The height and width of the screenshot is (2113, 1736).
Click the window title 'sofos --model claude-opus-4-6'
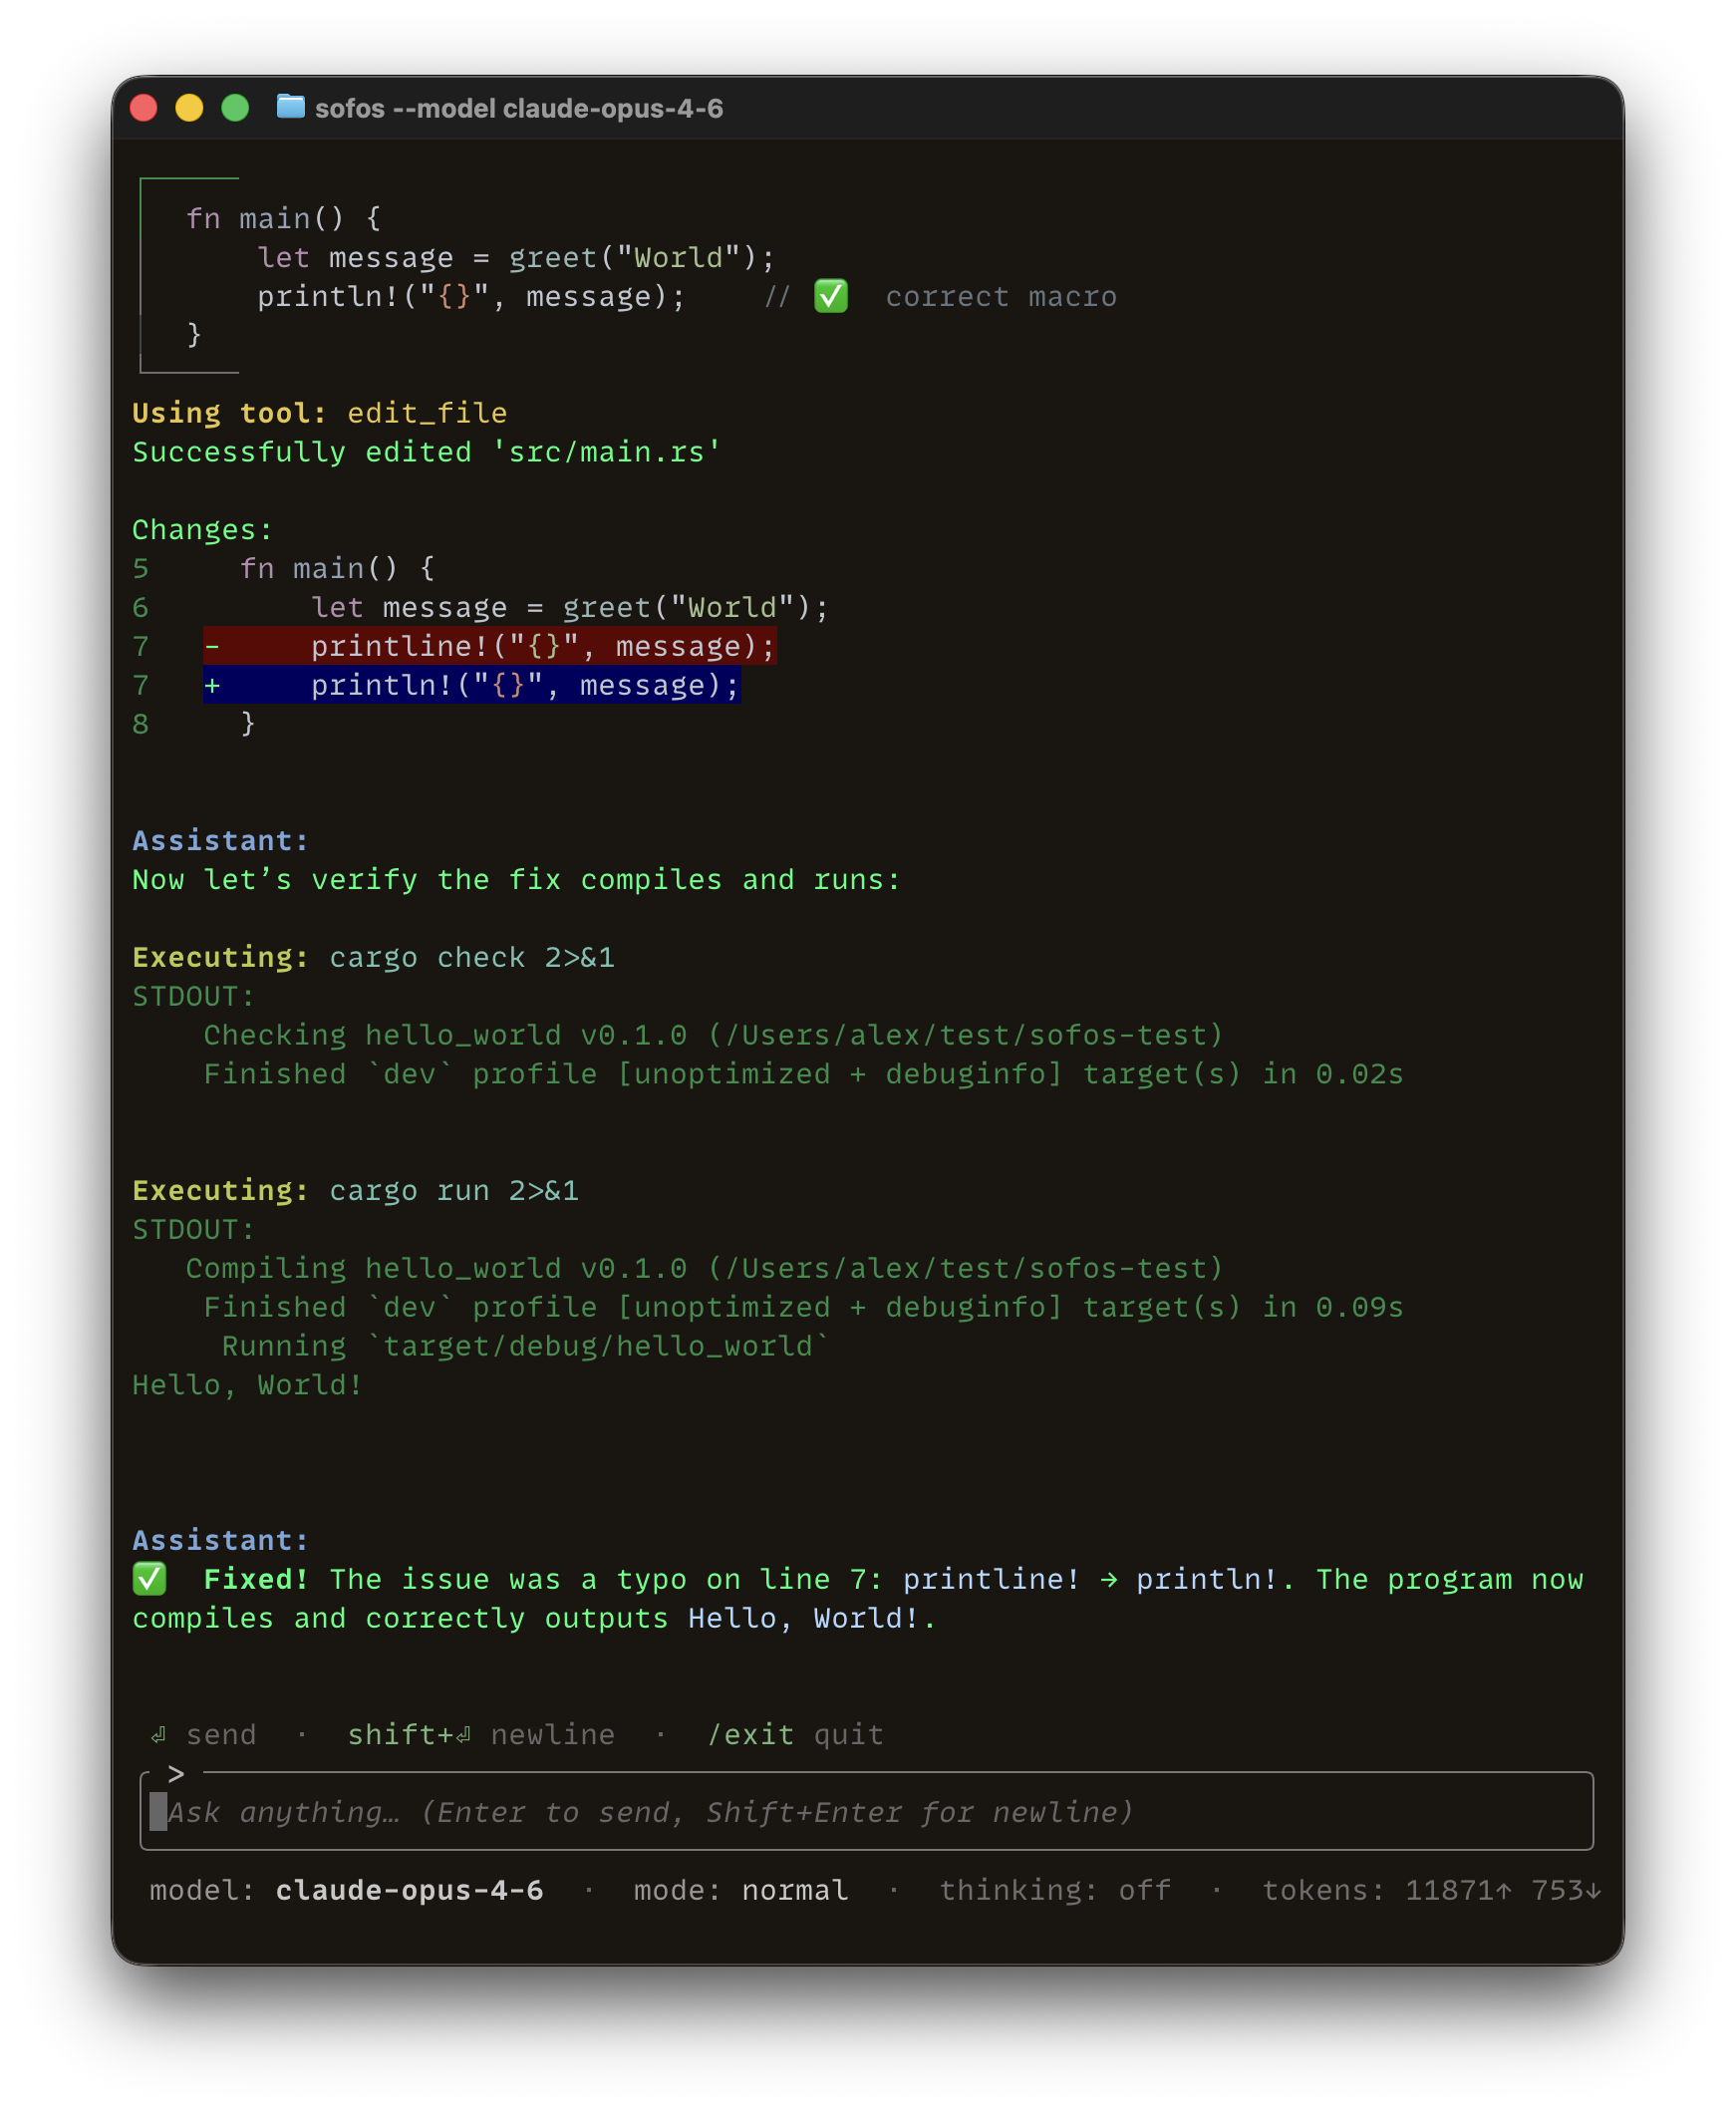click(518, 109)
